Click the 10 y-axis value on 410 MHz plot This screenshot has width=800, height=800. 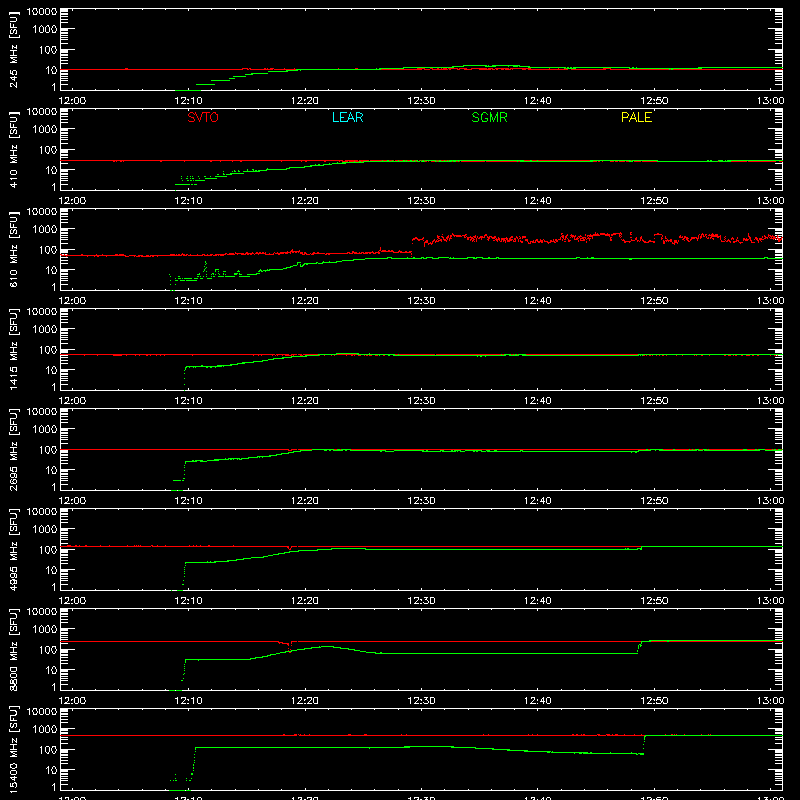coord(51,170)
